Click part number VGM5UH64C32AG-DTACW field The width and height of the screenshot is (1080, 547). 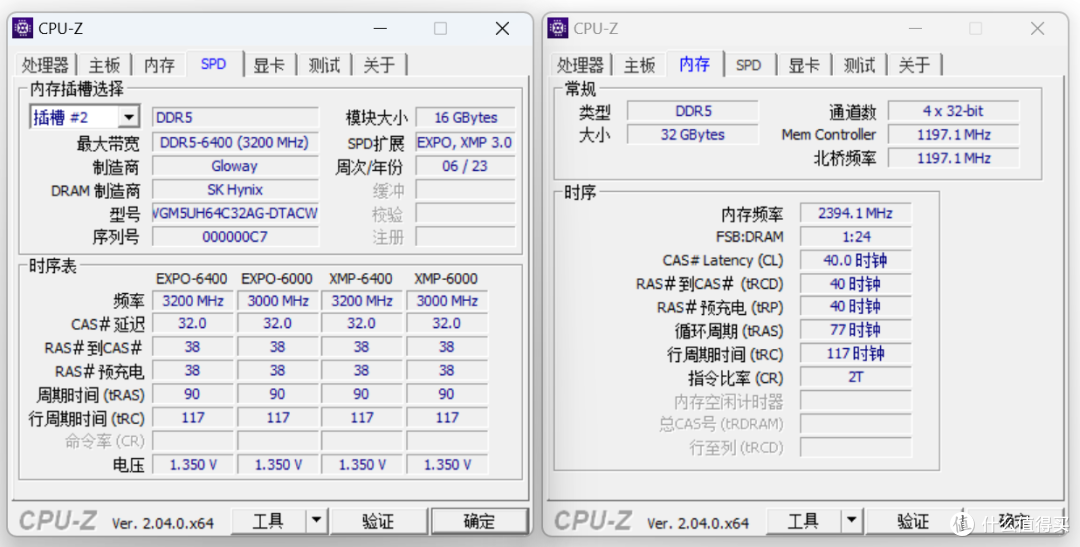[x=235, y=213]
